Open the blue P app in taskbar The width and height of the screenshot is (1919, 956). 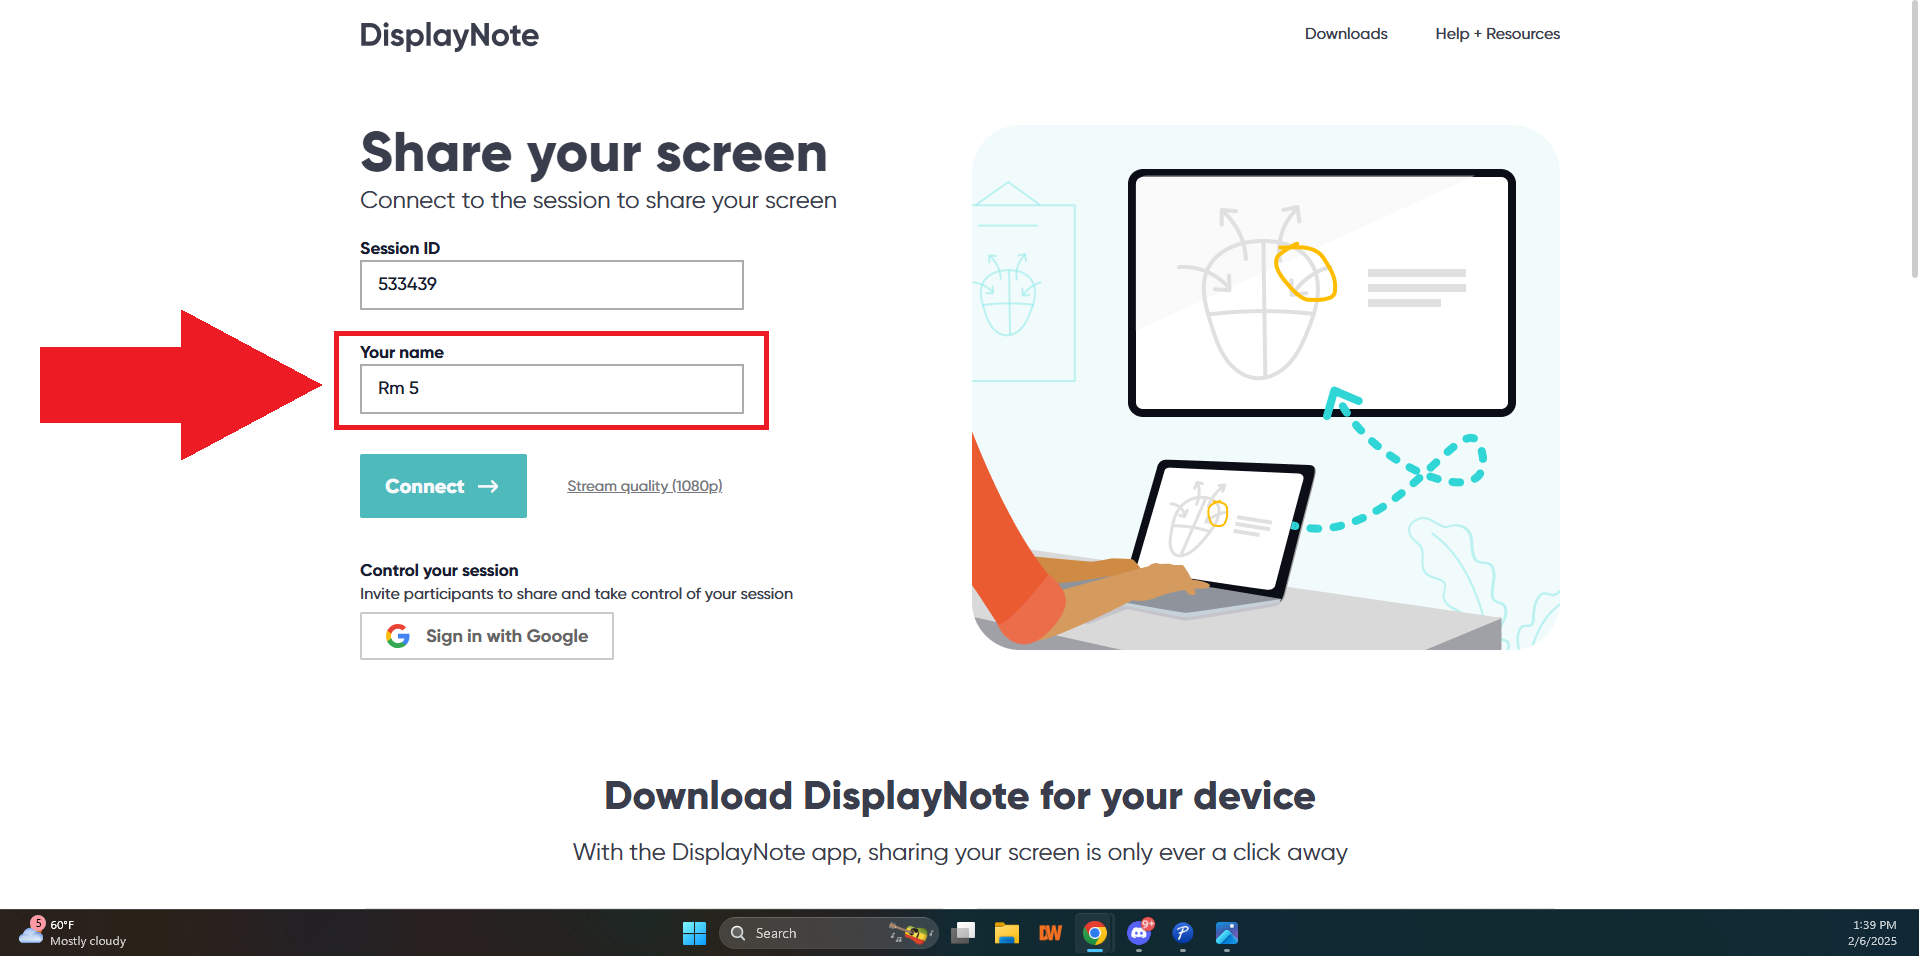click(x=1183, y=933)
